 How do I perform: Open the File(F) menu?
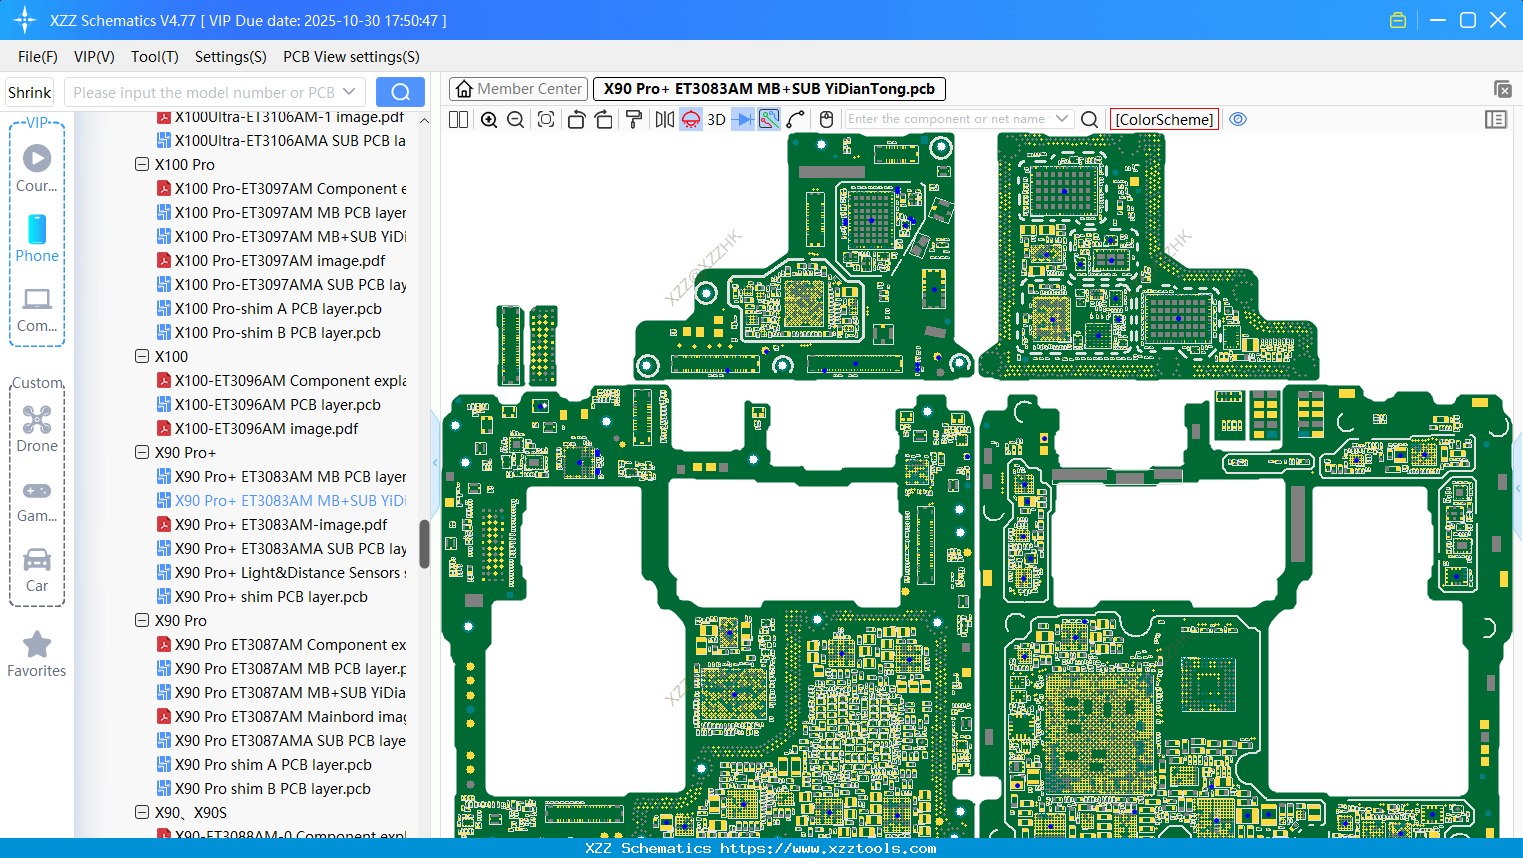click(x=38, y=57)
